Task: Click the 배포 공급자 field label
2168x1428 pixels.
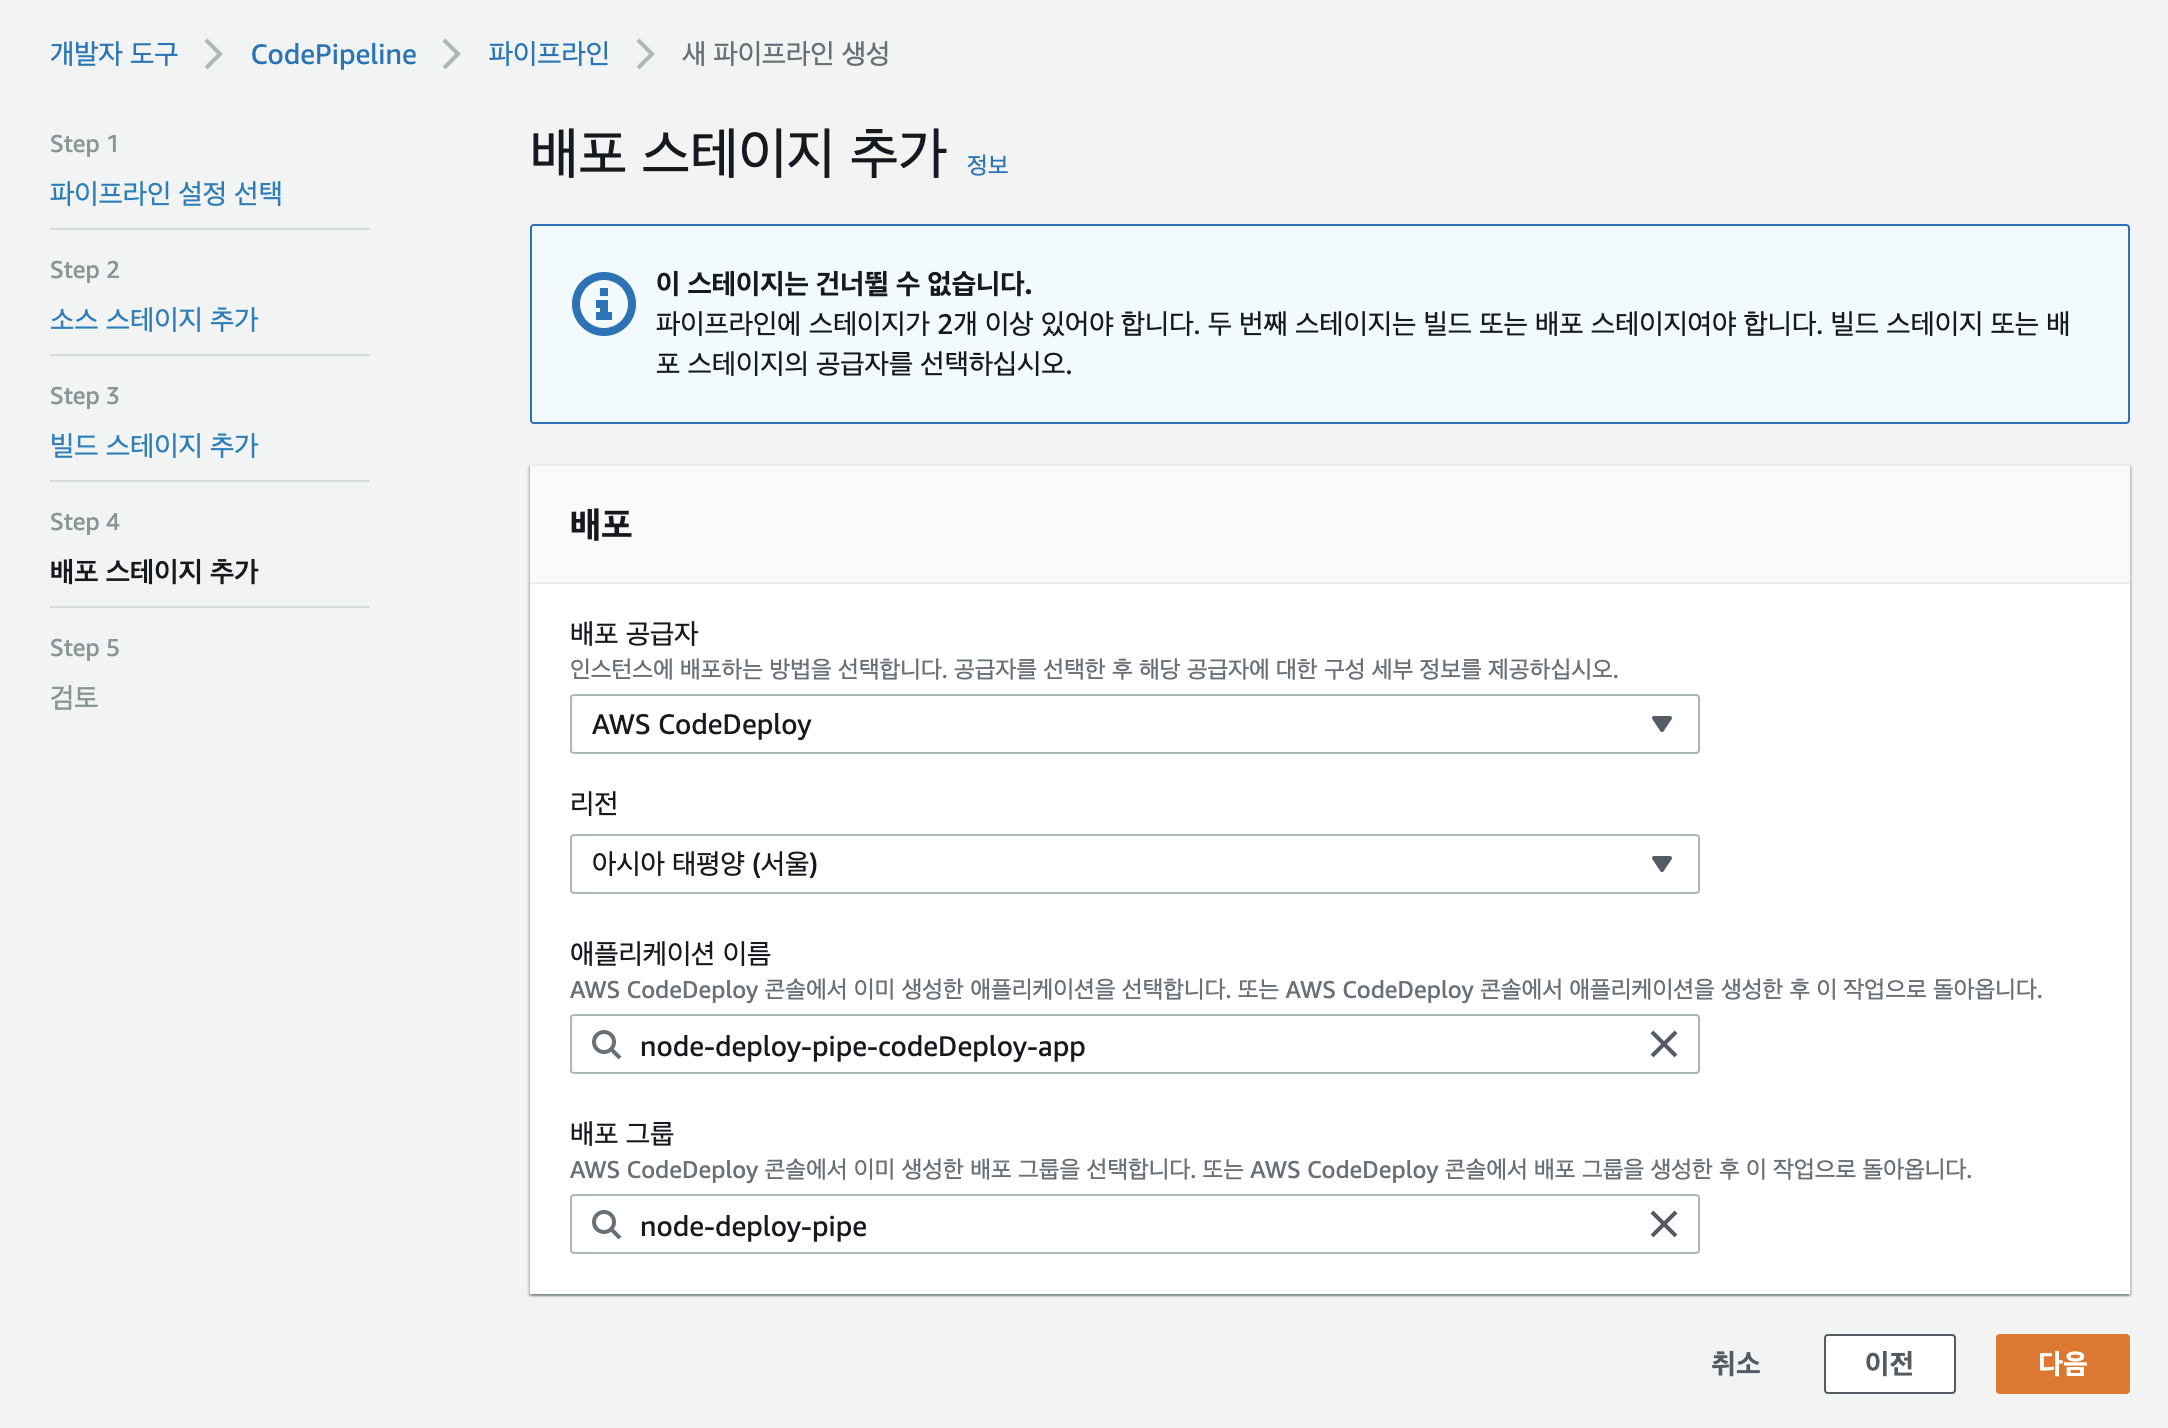Action: pos(634,633)
